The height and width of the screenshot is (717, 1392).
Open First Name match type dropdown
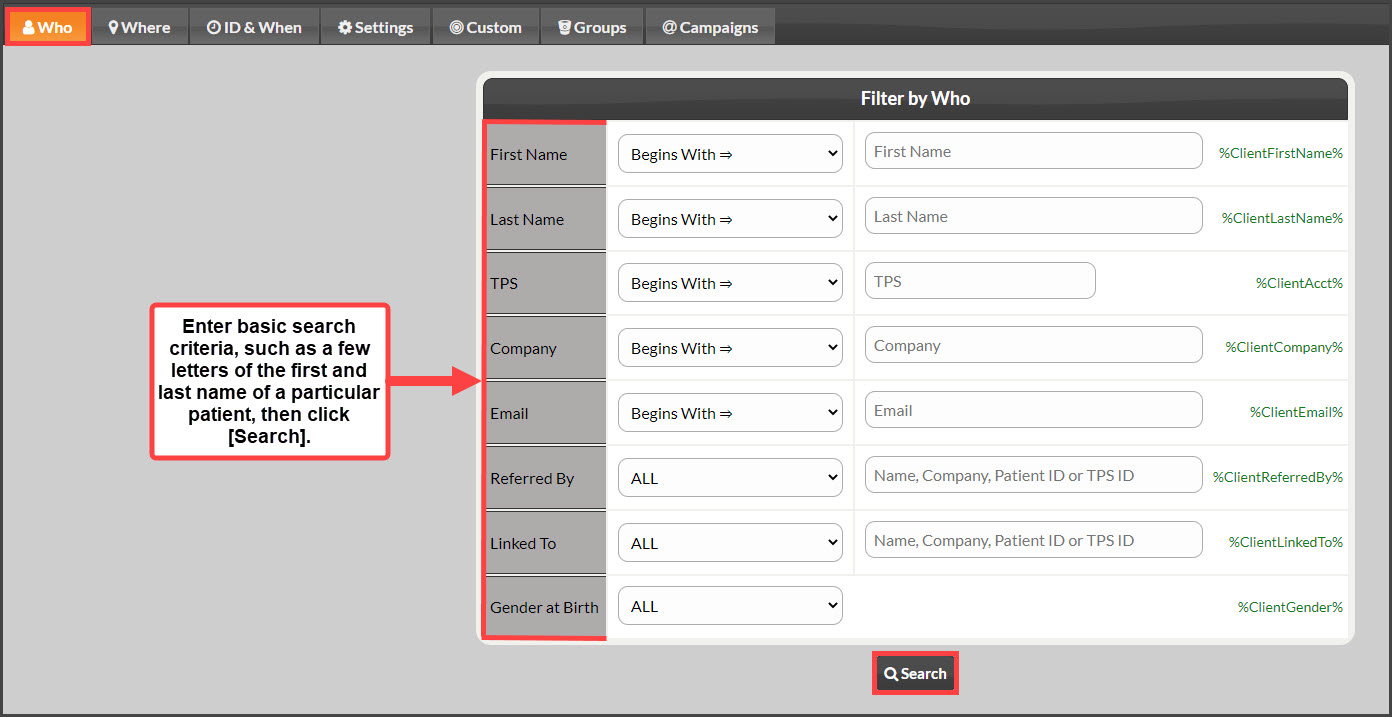click(x=730, y=154)
